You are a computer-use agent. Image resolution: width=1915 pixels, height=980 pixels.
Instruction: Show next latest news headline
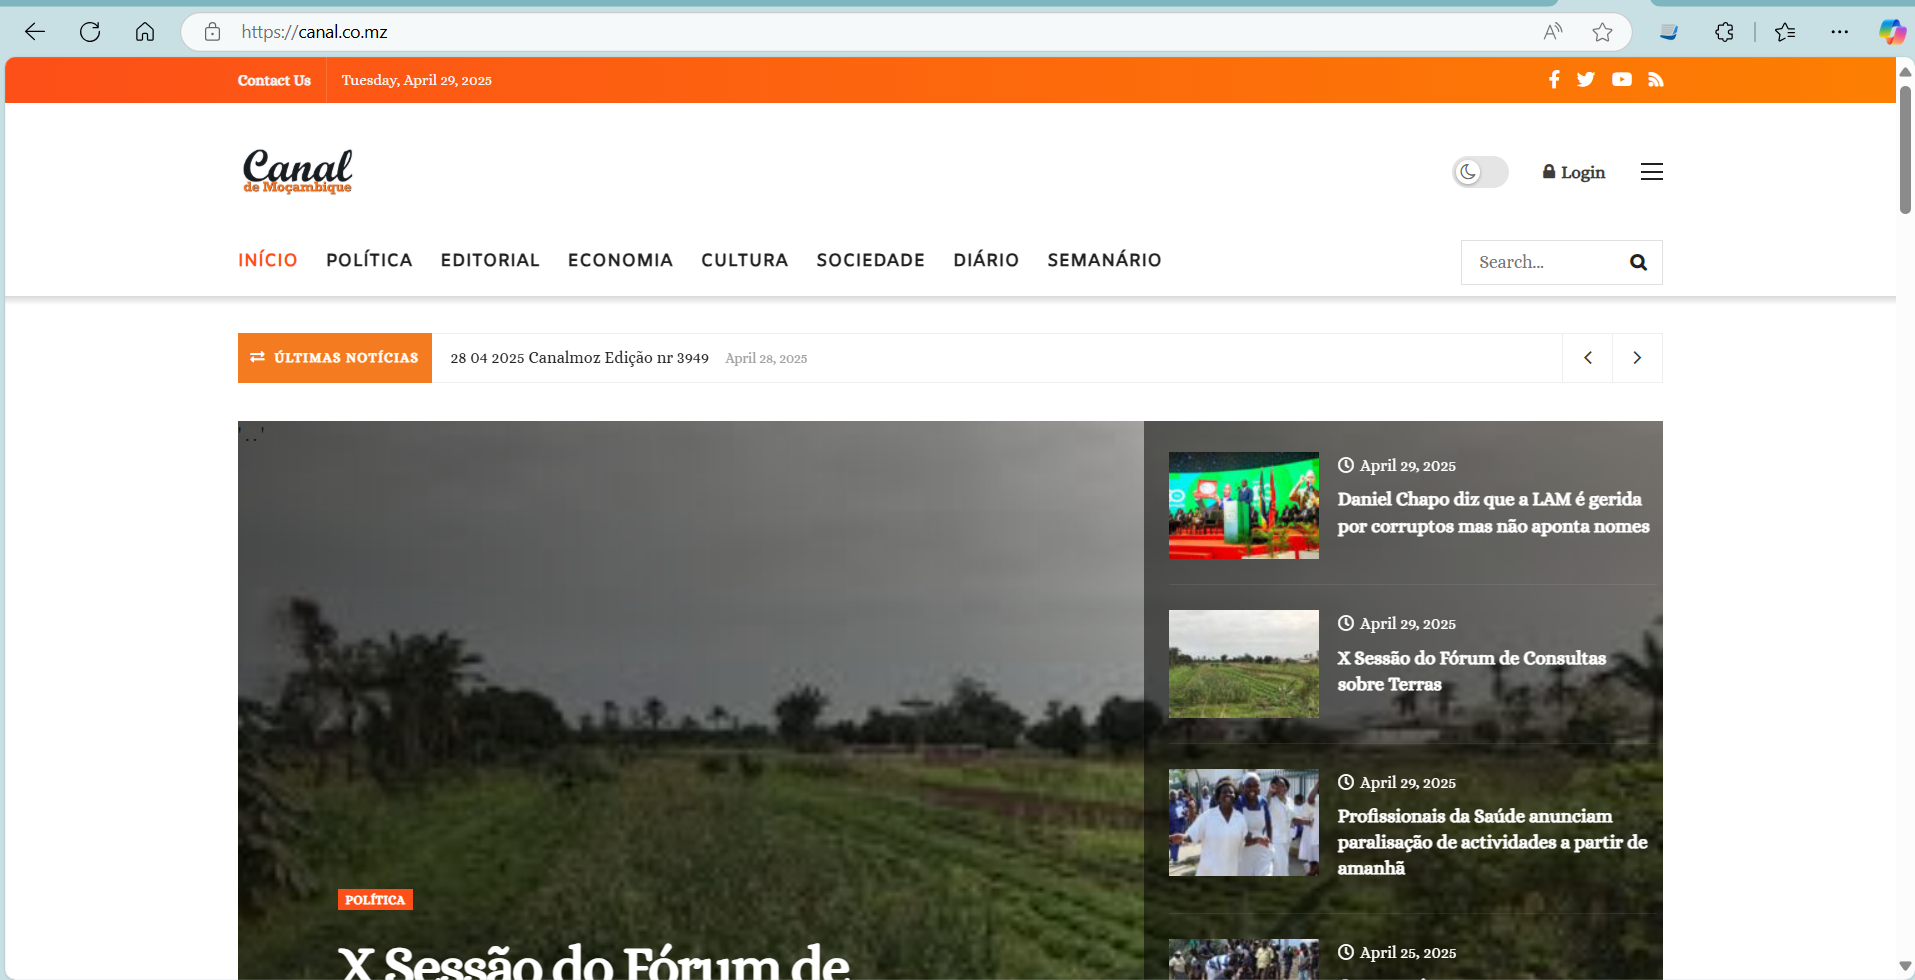[x=1637, y=358]
